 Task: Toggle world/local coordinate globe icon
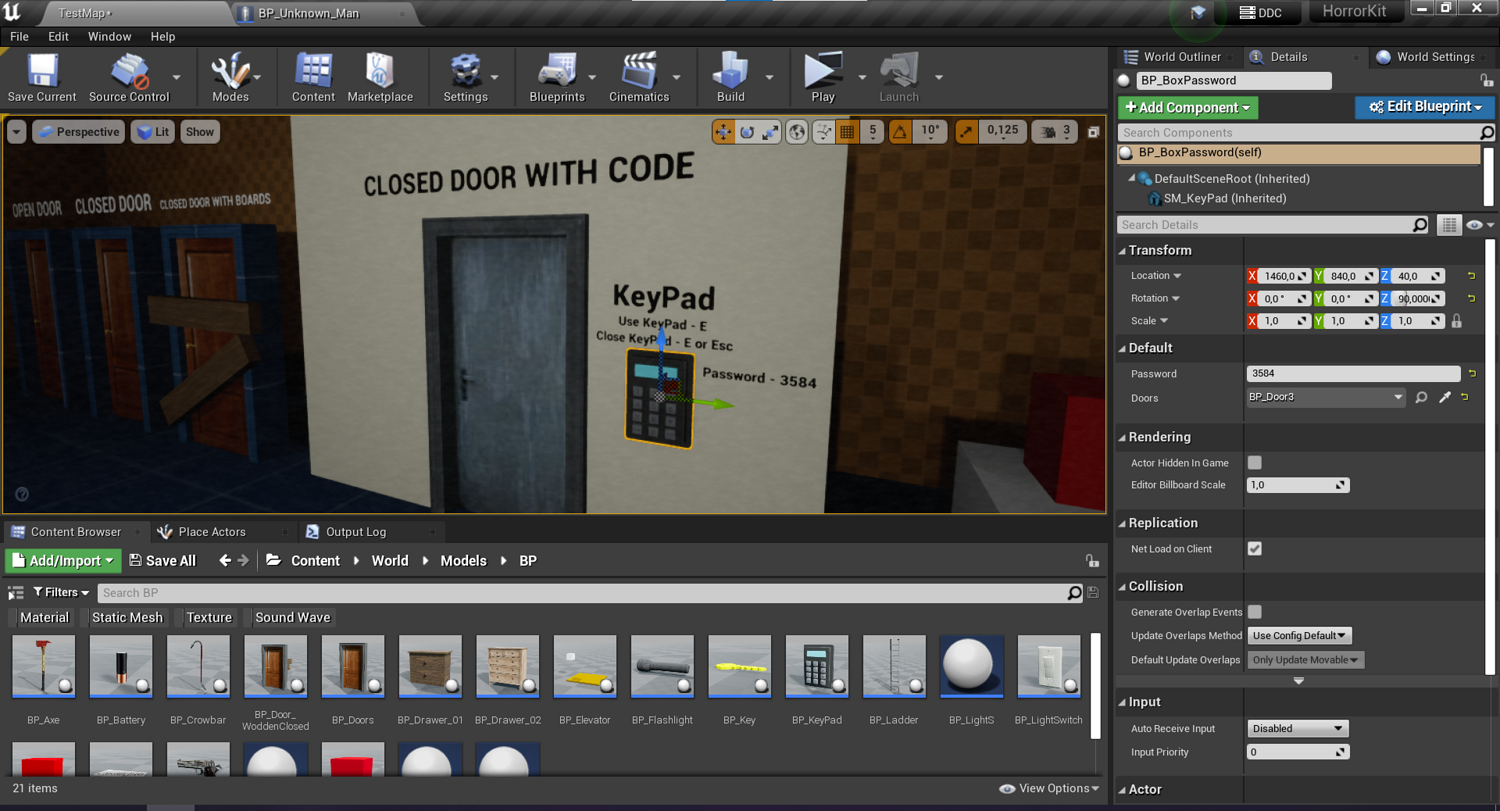(797, 131)
